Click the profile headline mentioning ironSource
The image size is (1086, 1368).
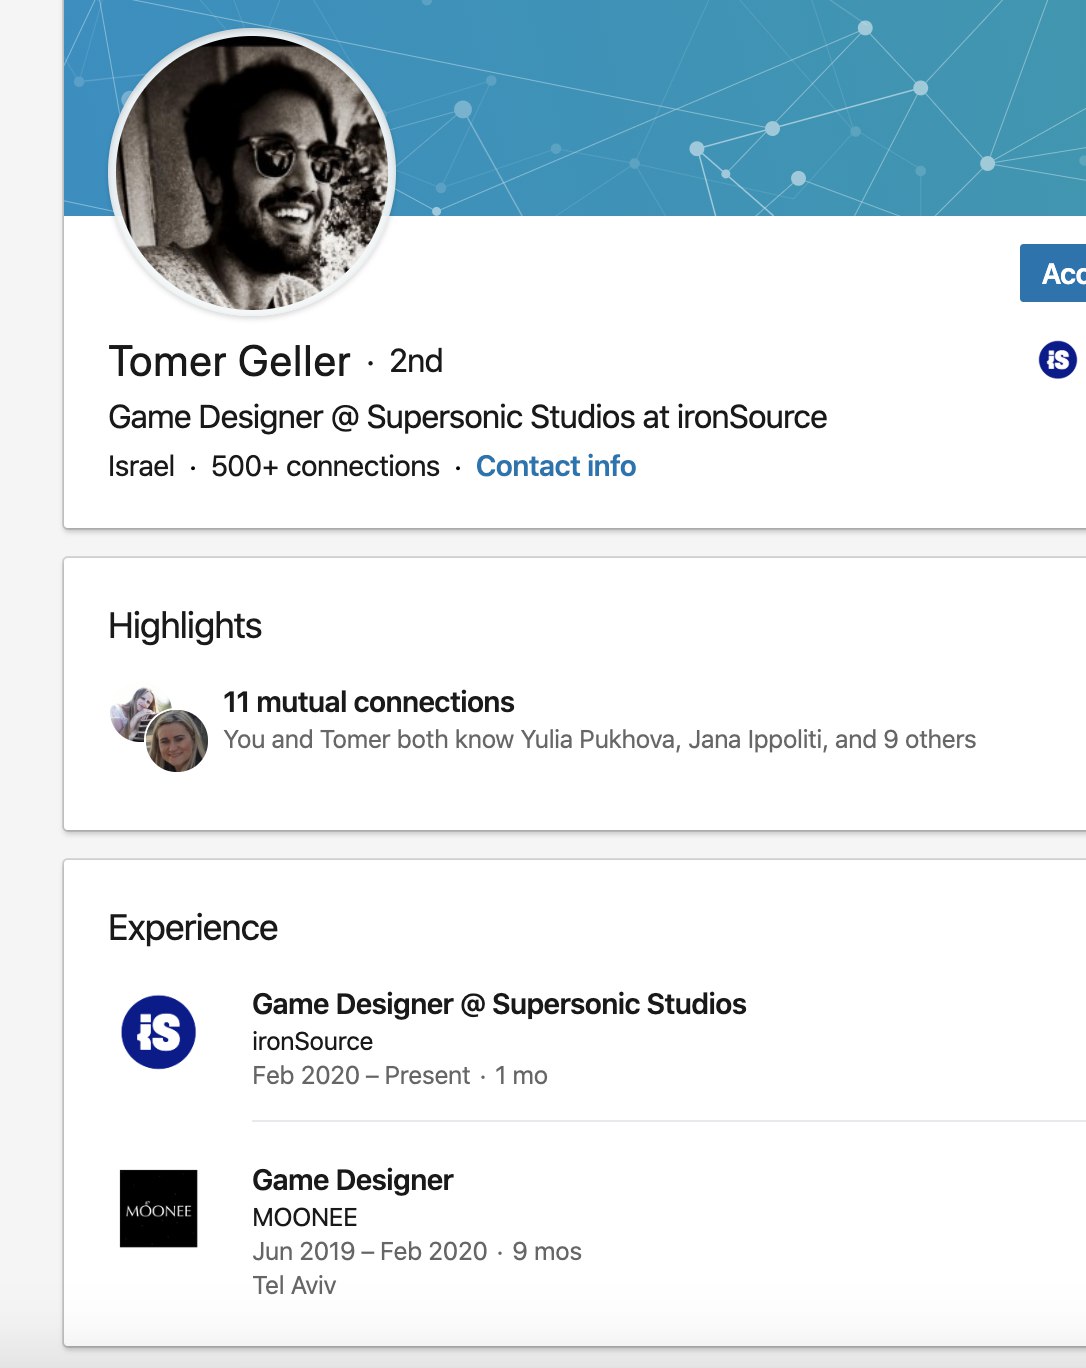pos(467,417)
